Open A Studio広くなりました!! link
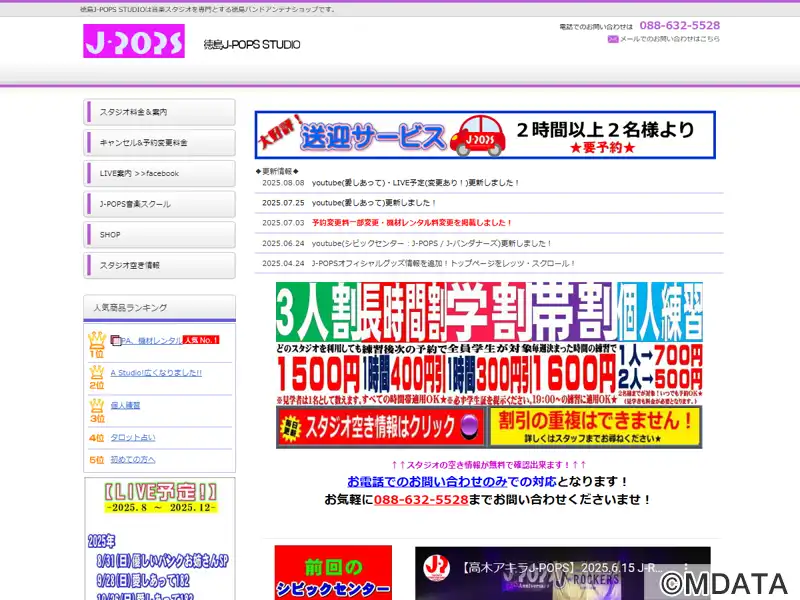Screen dimensions: 800x600 156,372
